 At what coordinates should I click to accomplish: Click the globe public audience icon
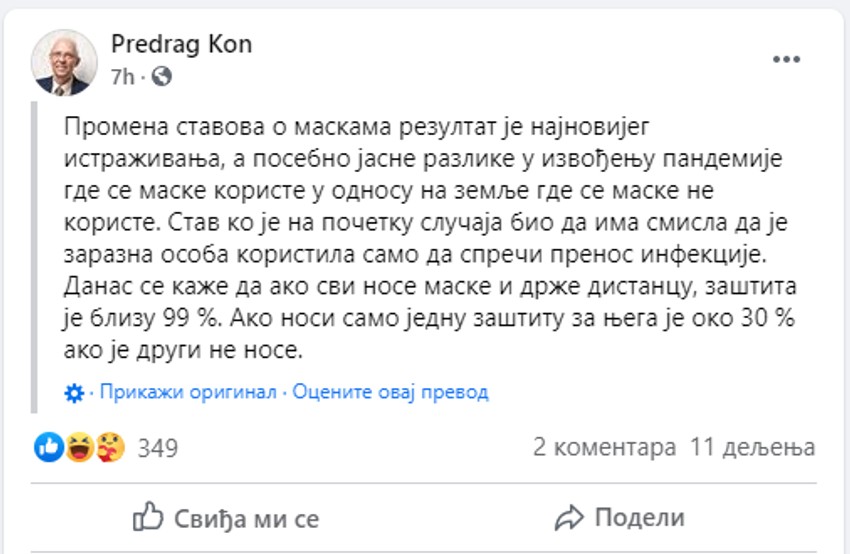162,76
